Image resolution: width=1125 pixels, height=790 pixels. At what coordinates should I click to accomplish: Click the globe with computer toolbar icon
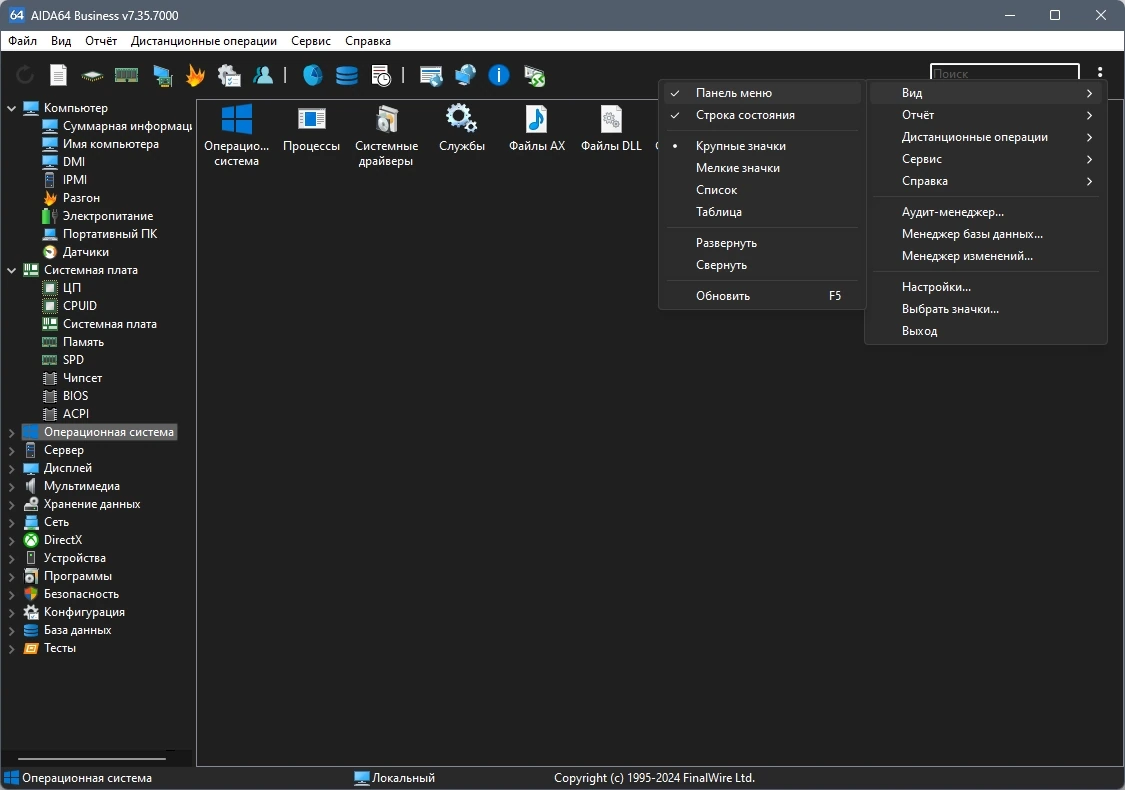(465, 75)
